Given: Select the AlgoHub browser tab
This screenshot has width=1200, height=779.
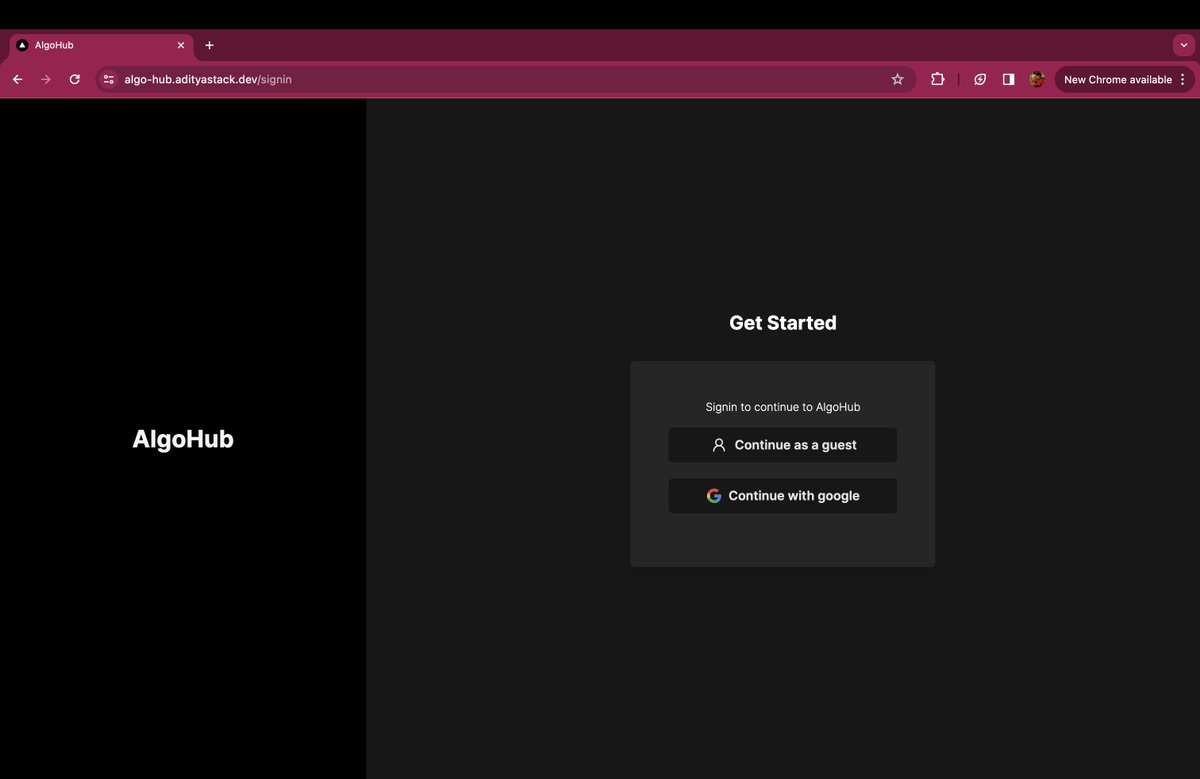Looking at the screenshot, I should pyautogui.click(x=100, y=45).
